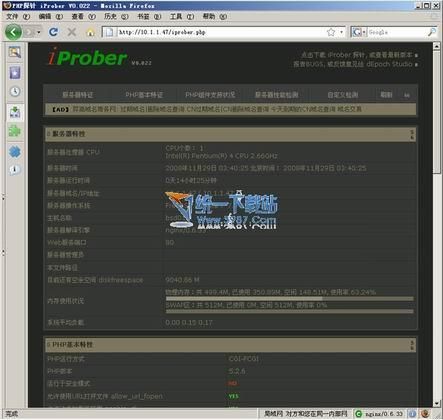Click the status bar Firefox-like orange icon

tap(425, 414)
